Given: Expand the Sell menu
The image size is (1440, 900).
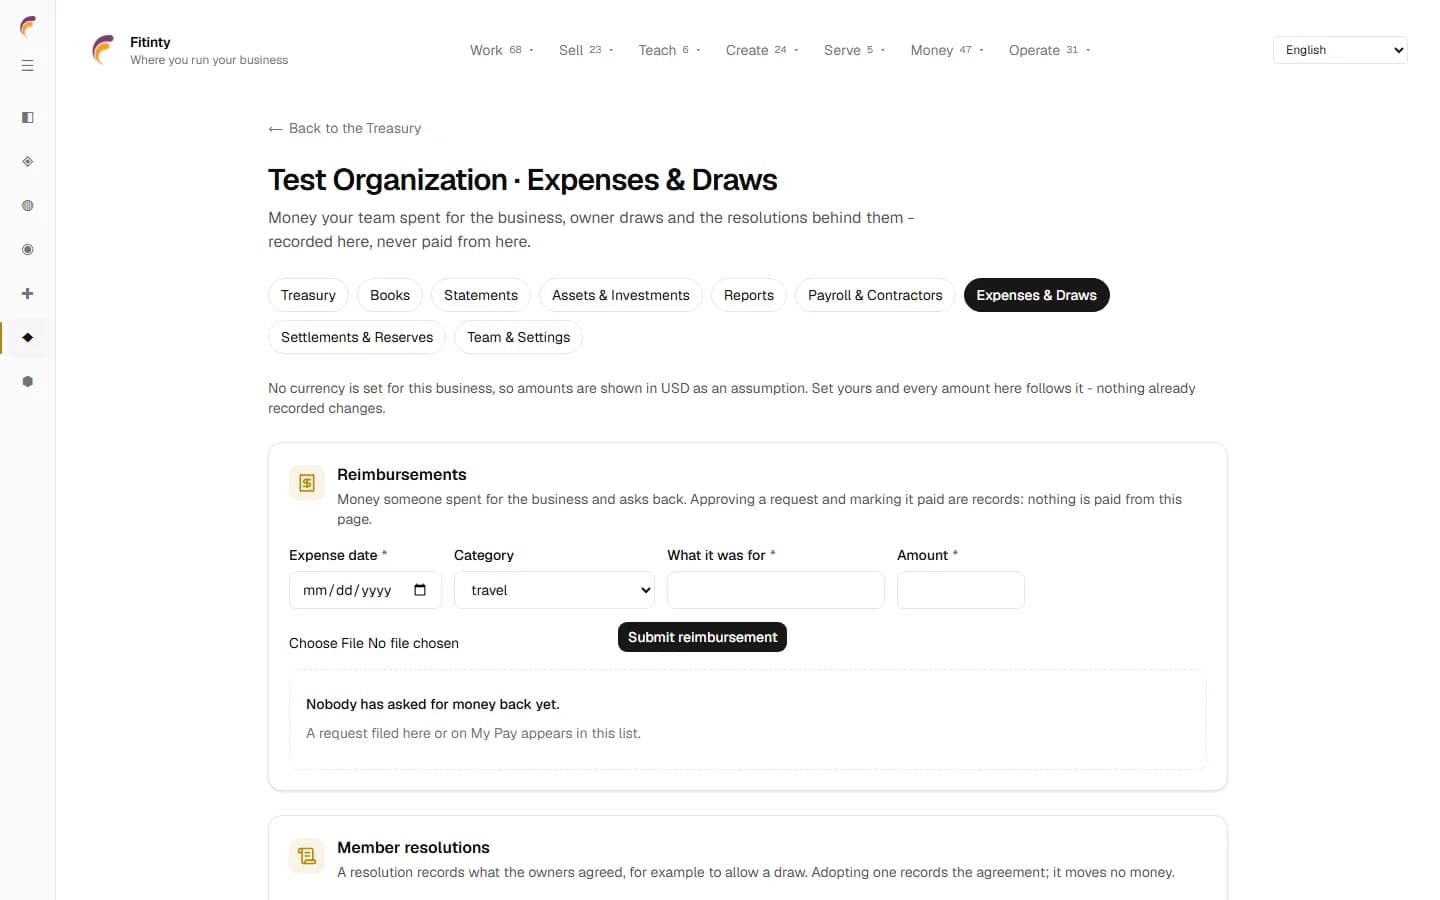Looking at the screenshot, I should tap(586, 50).
